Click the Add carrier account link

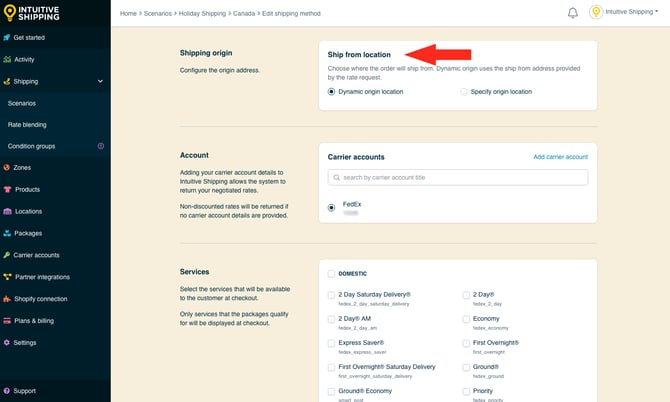tap(558, 157)
